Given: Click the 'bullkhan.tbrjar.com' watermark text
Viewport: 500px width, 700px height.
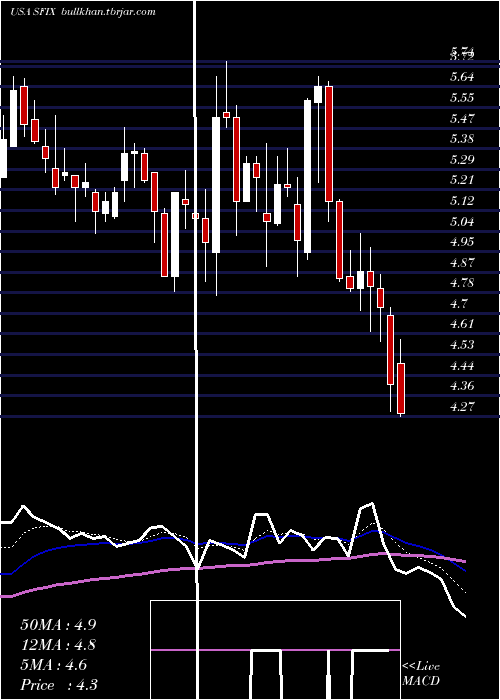Looking at the screenshot, I should click(x=107, y=12).
